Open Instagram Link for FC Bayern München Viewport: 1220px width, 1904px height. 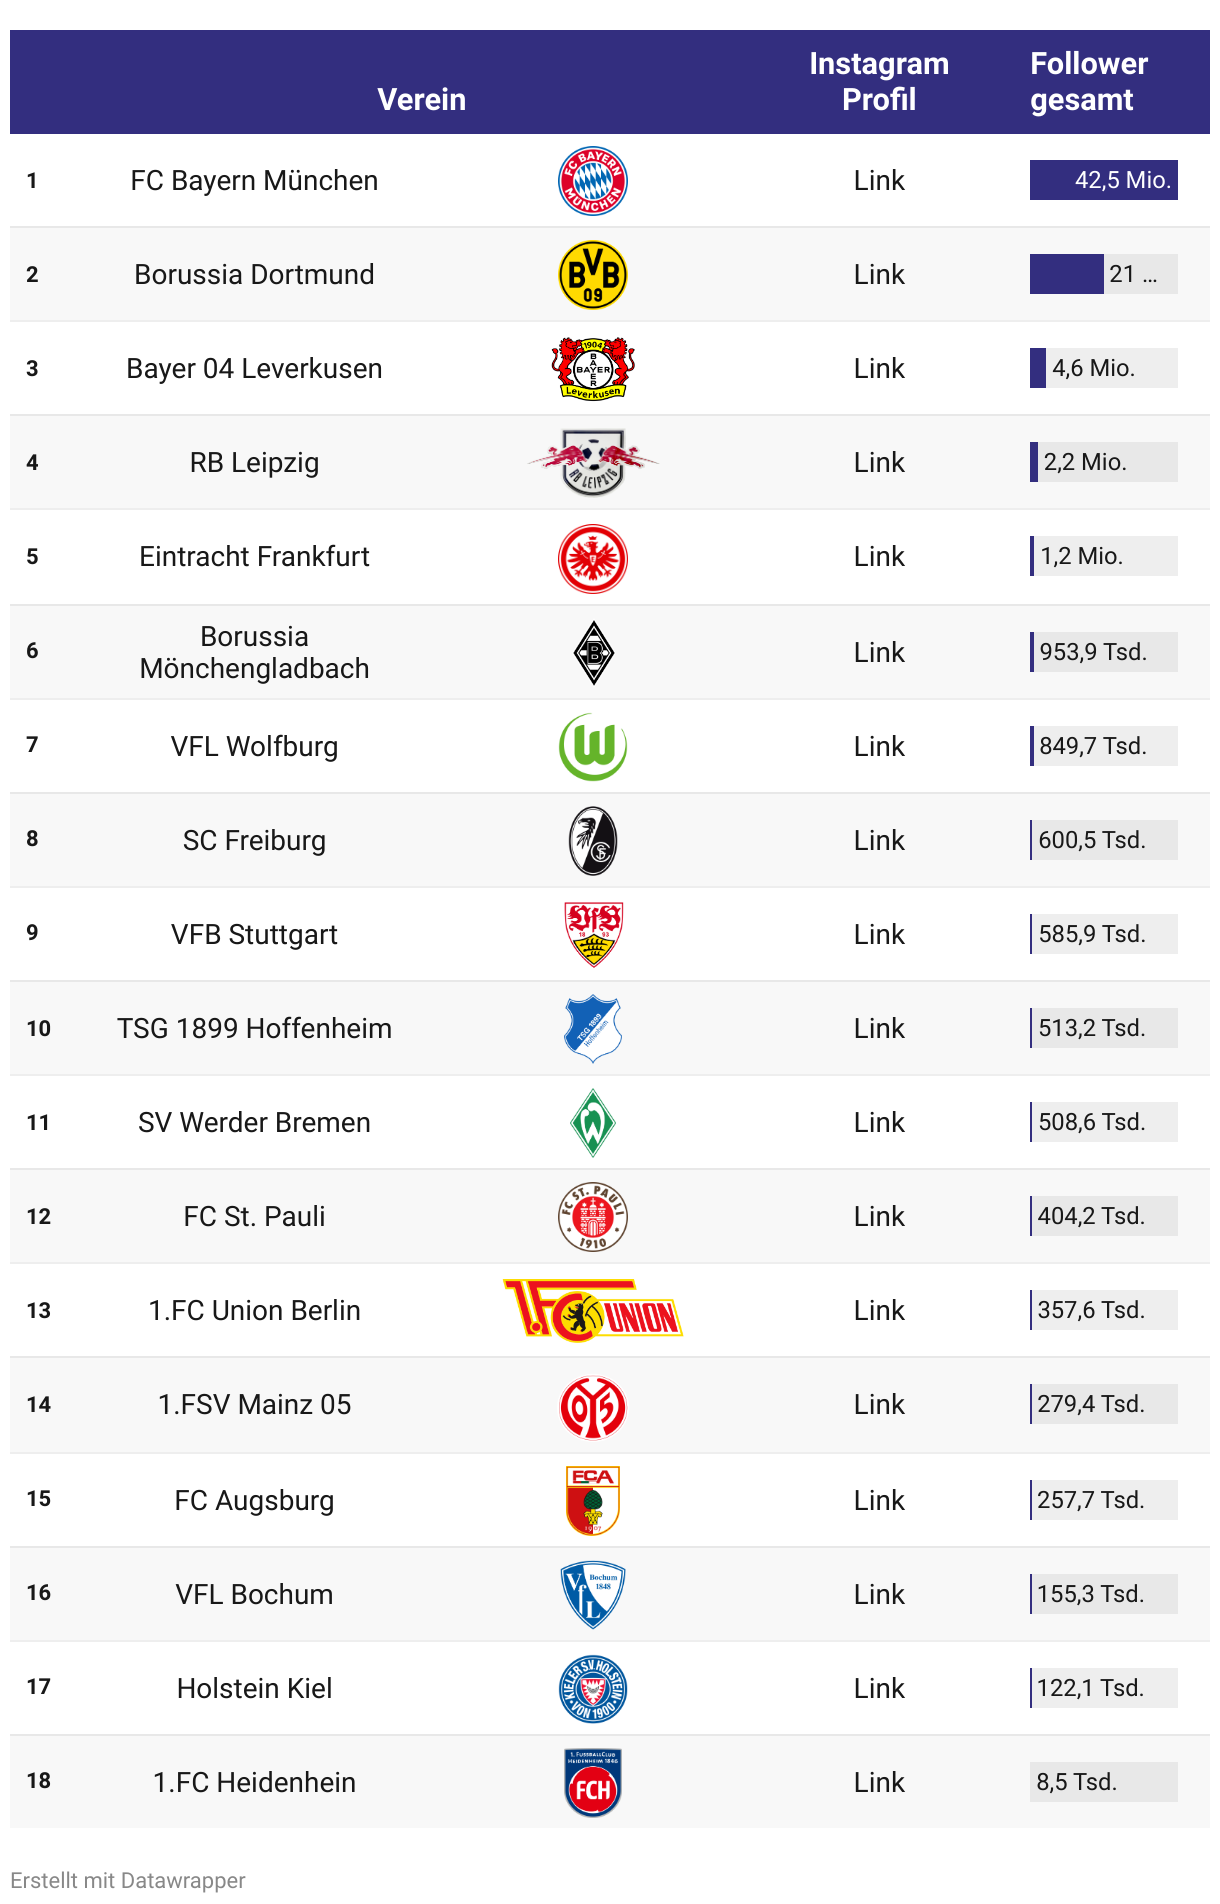(x=879, y=181)
